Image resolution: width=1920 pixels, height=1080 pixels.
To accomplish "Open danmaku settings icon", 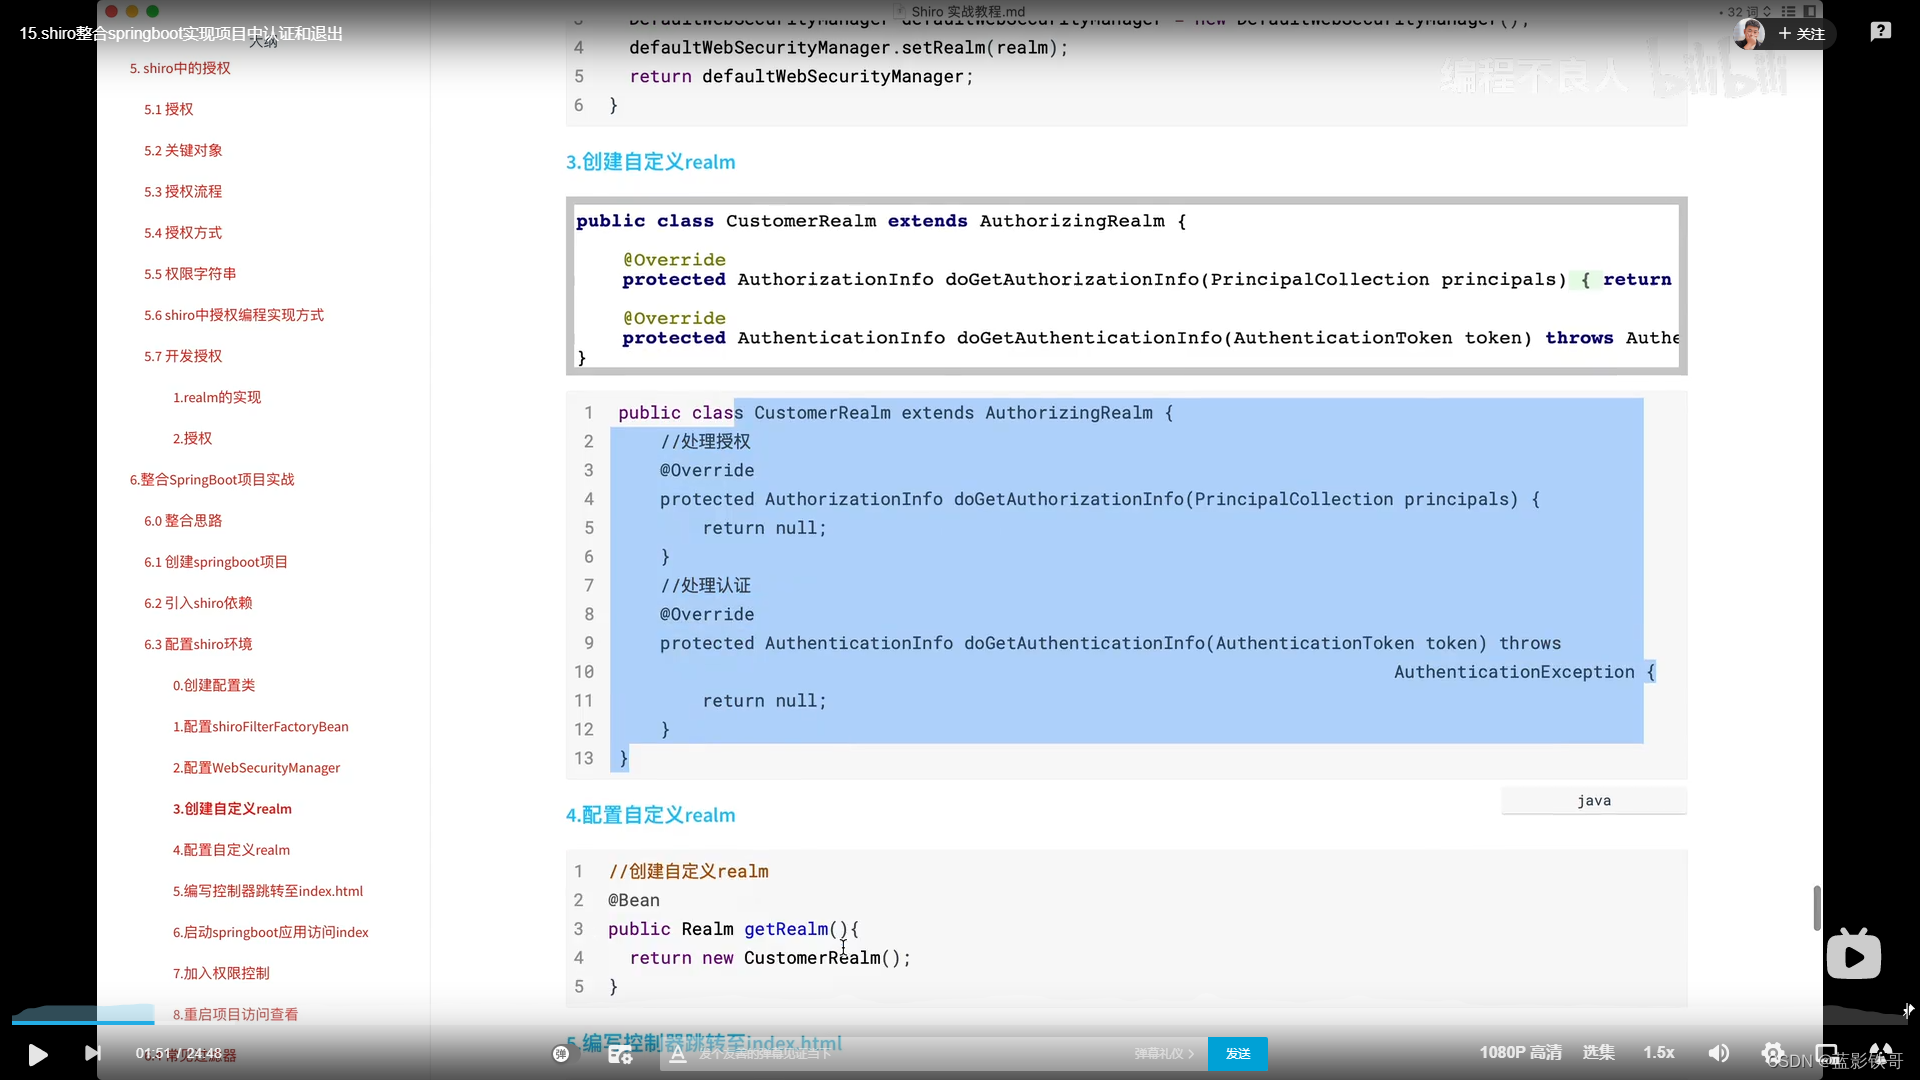I will (620, 1053).
